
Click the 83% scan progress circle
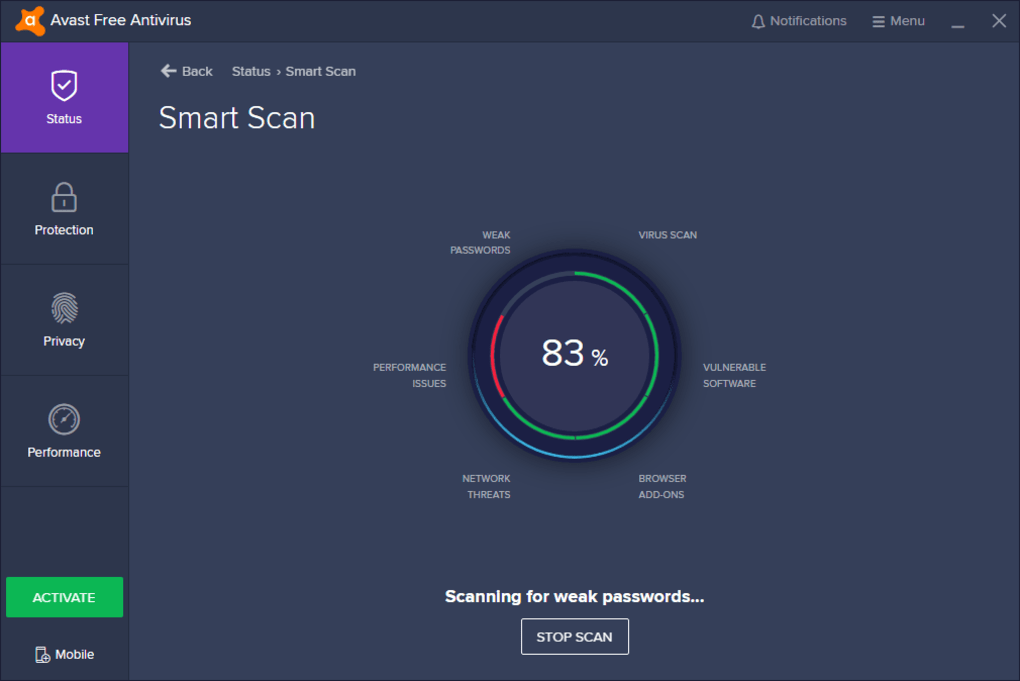(574, 354)
